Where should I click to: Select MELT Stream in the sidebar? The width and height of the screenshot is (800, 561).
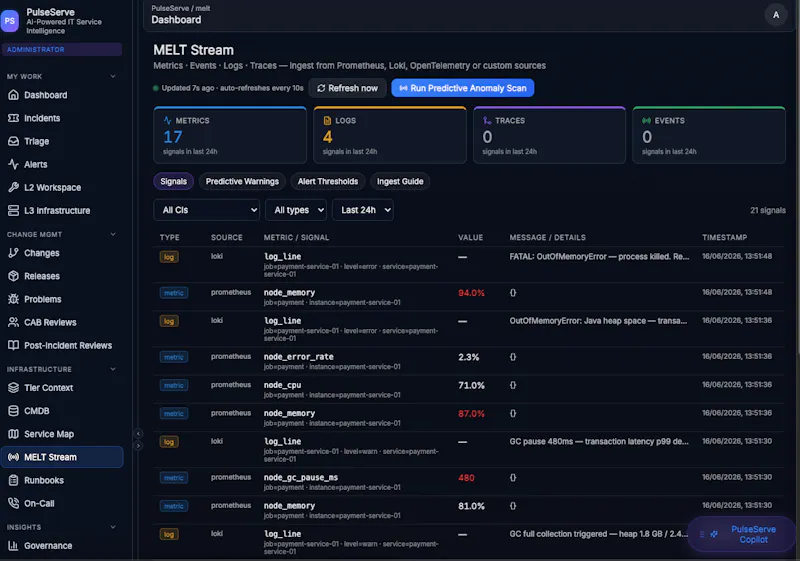click(x=62, y=457)
